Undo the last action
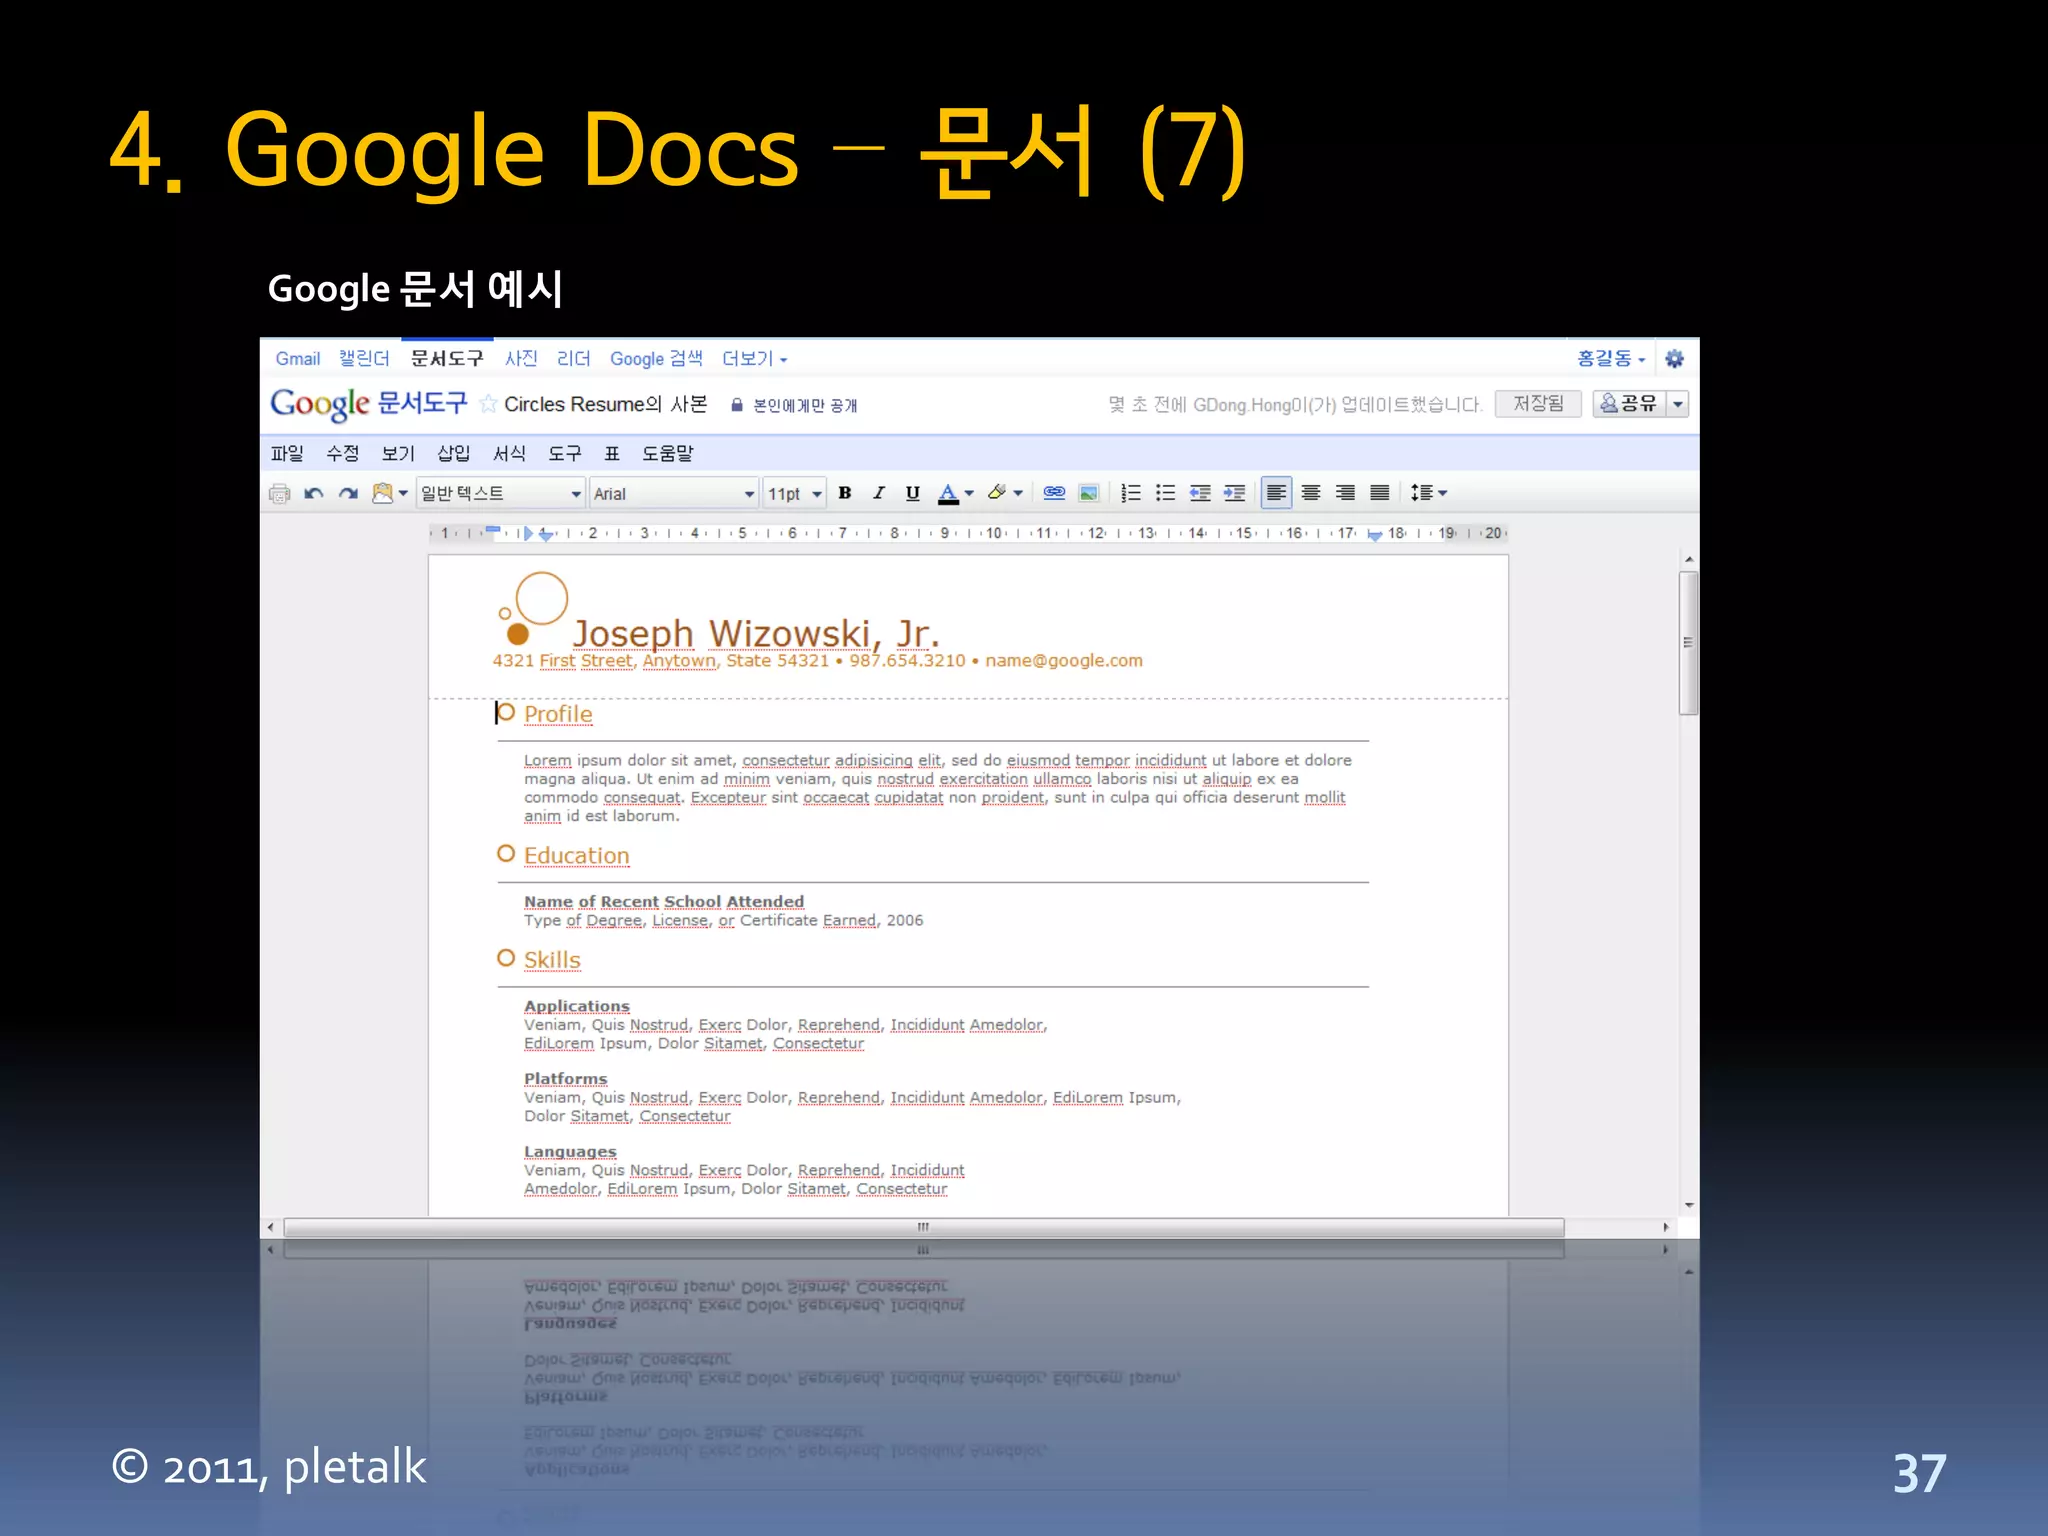The width and height of the screenshot is (2048, 1536). 314,493
